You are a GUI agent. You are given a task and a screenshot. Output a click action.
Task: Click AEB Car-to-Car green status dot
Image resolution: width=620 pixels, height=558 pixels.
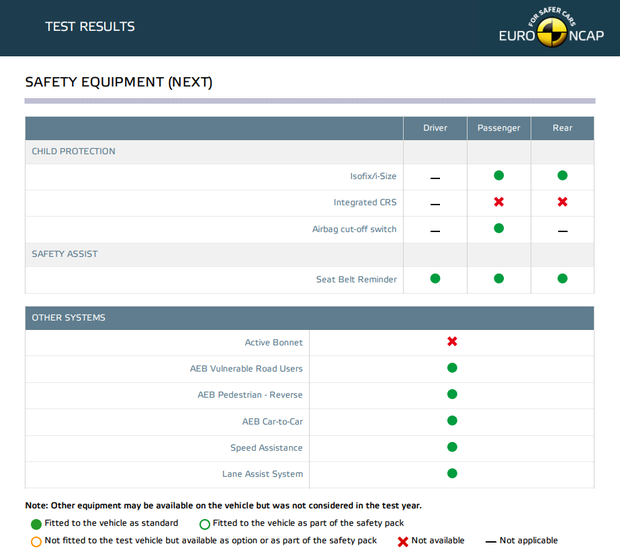click(x=452, y=421)
